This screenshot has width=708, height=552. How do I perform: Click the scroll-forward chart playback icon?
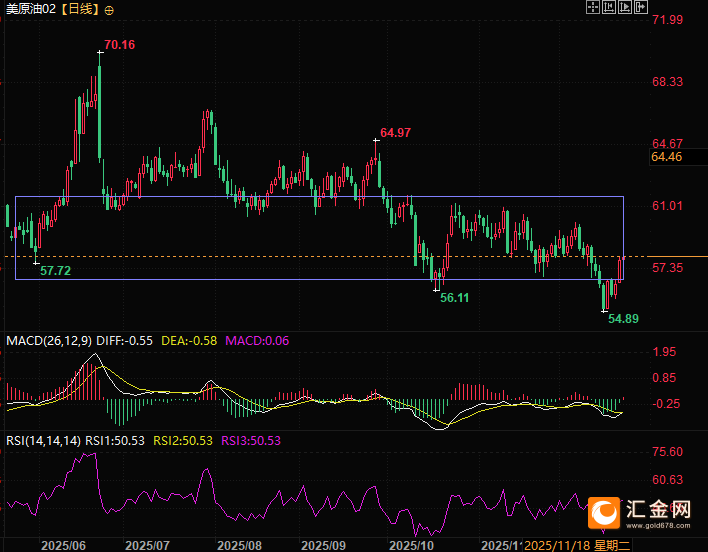[627, 8]
